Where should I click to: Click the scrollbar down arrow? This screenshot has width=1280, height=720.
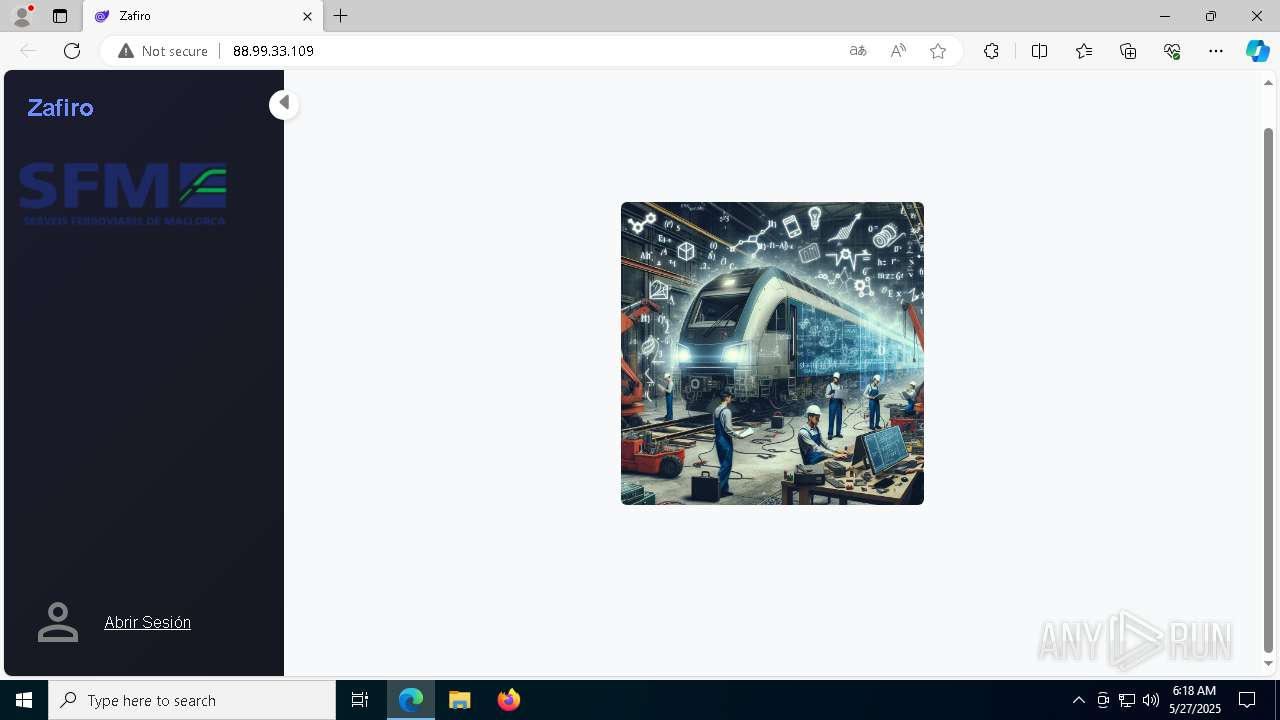point(1269,664)
